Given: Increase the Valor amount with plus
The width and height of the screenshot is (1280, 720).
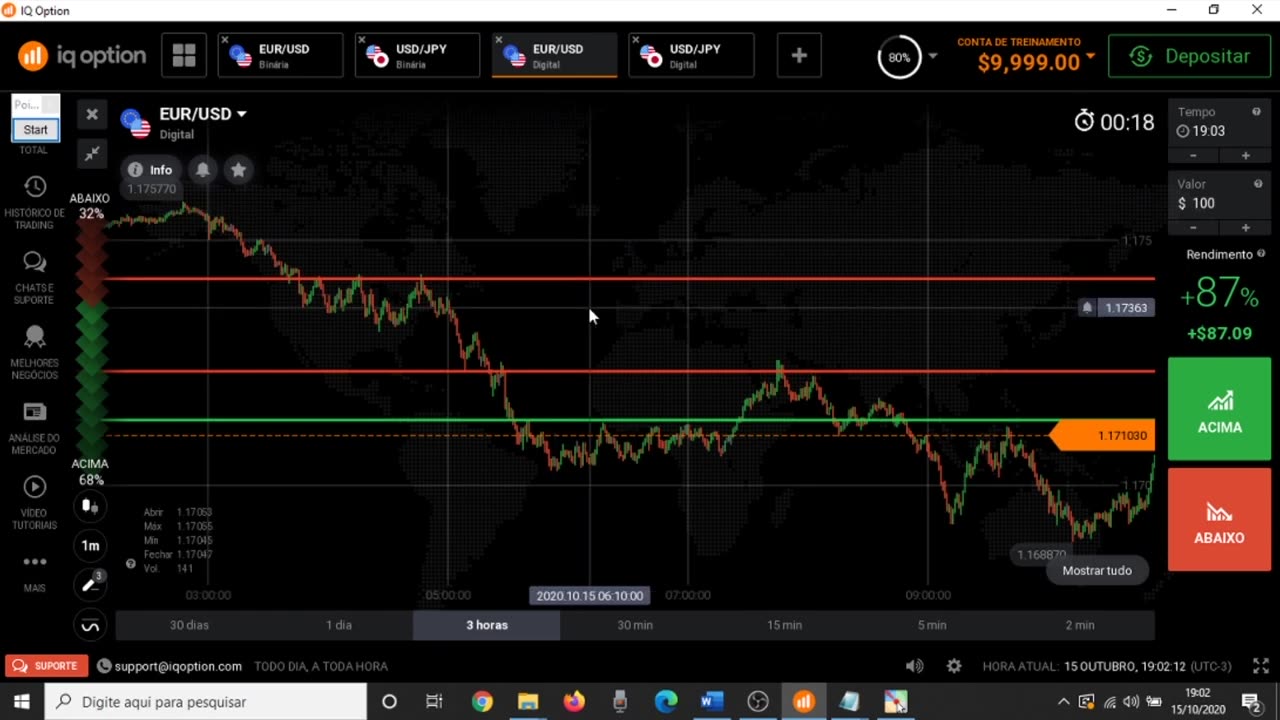Looking at the screenshot, I should coord(1245,228).
